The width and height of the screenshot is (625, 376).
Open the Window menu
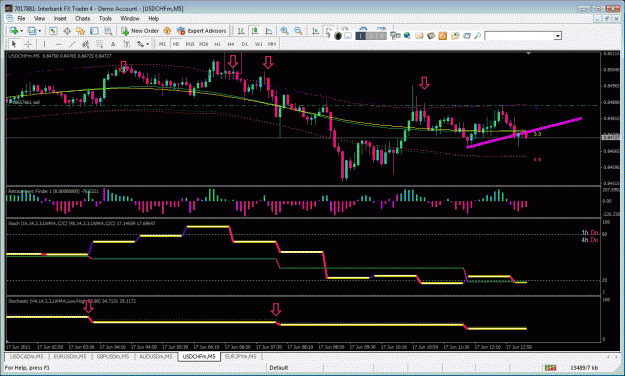(x=130, y=18)
